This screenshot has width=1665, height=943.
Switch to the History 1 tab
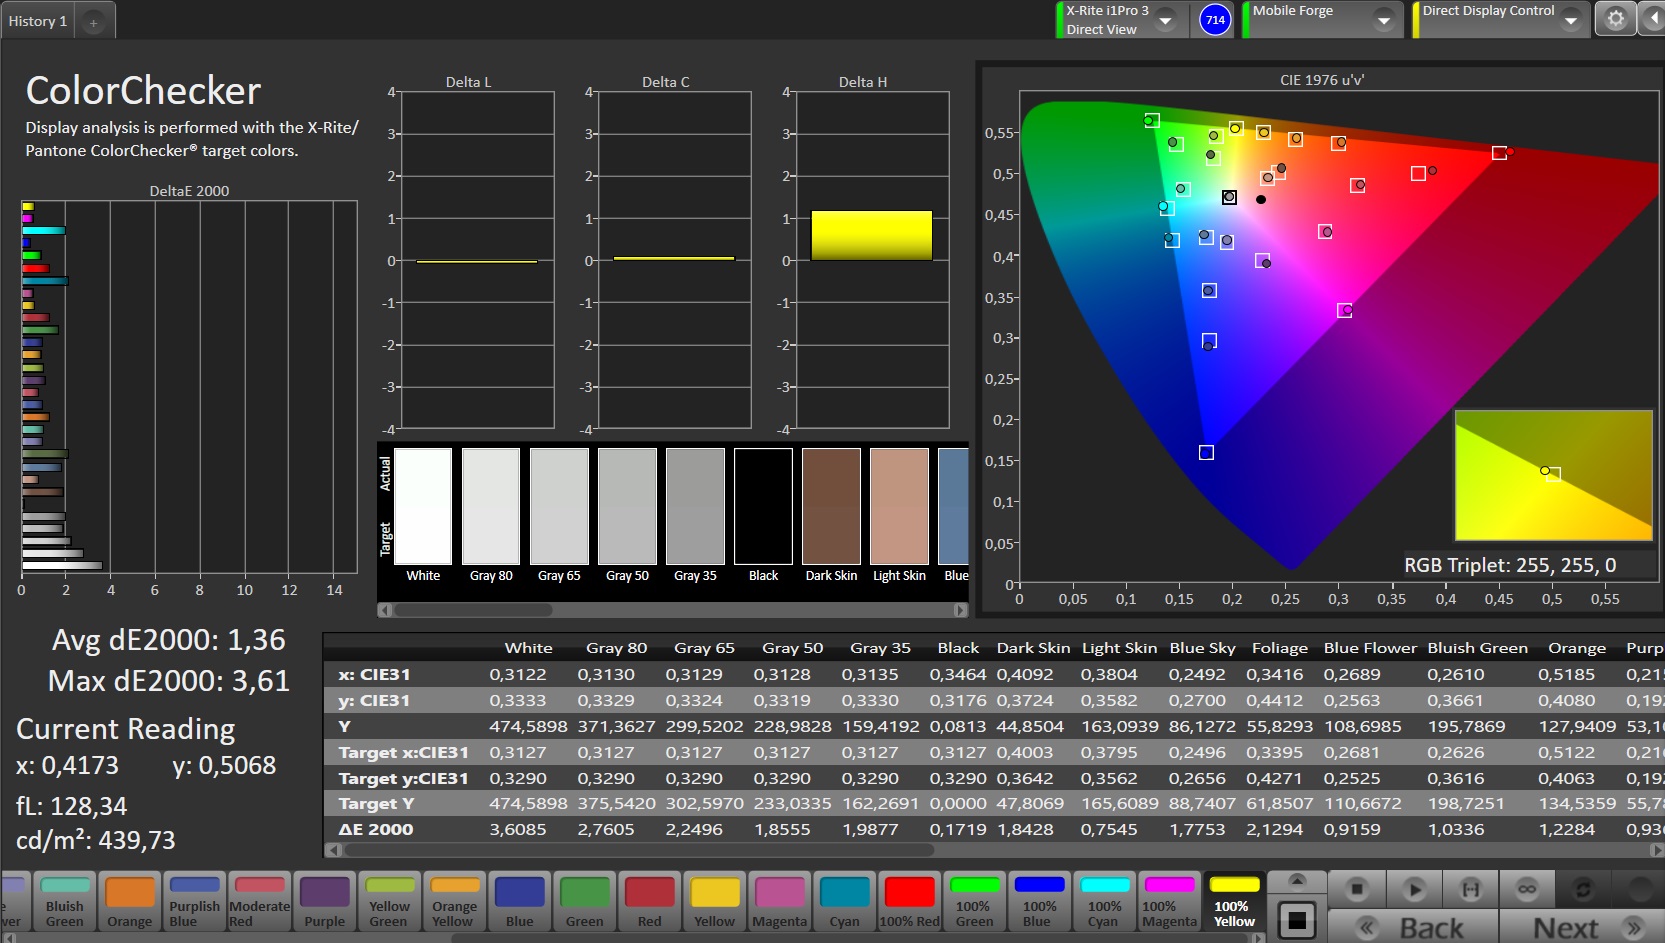(38, 21)
